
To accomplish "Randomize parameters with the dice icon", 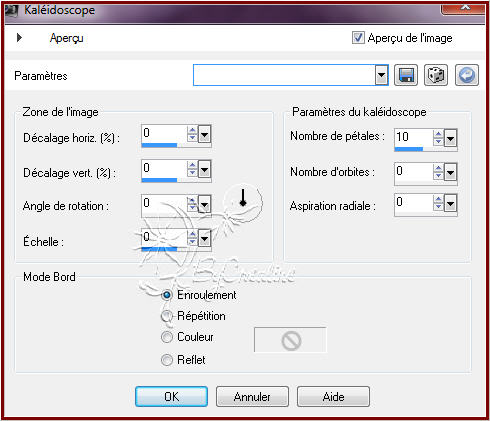I will click(436, 75).
